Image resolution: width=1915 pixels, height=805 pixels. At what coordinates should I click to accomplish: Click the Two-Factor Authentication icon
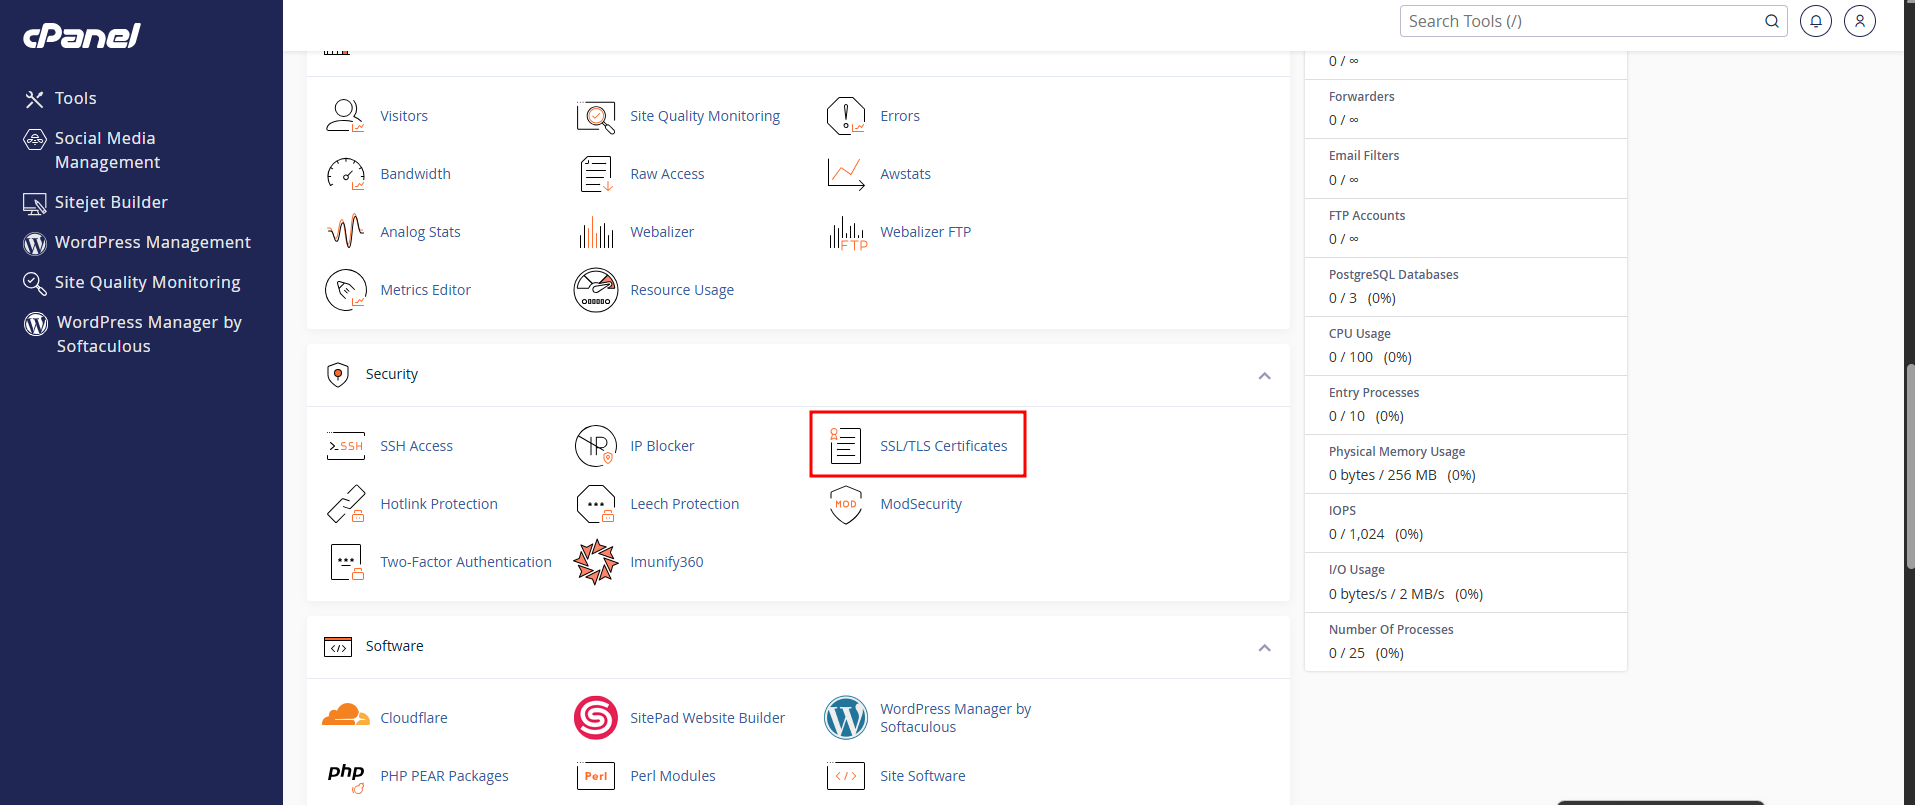pos(346,562)
